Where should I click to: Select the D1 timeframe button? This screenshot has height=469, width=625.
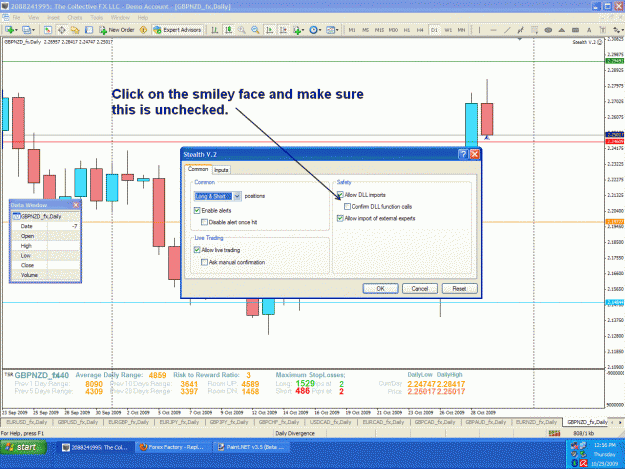434,30
